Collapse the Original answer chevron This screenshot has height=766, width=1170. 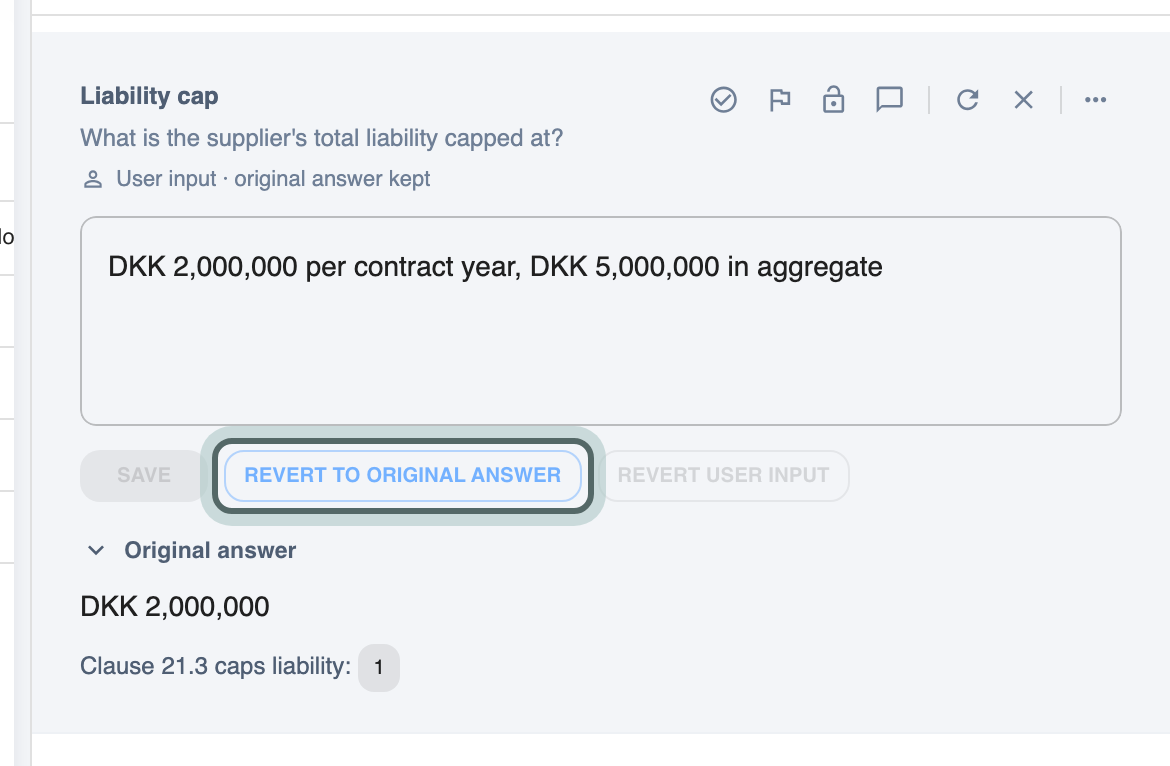tap(96, 550)
